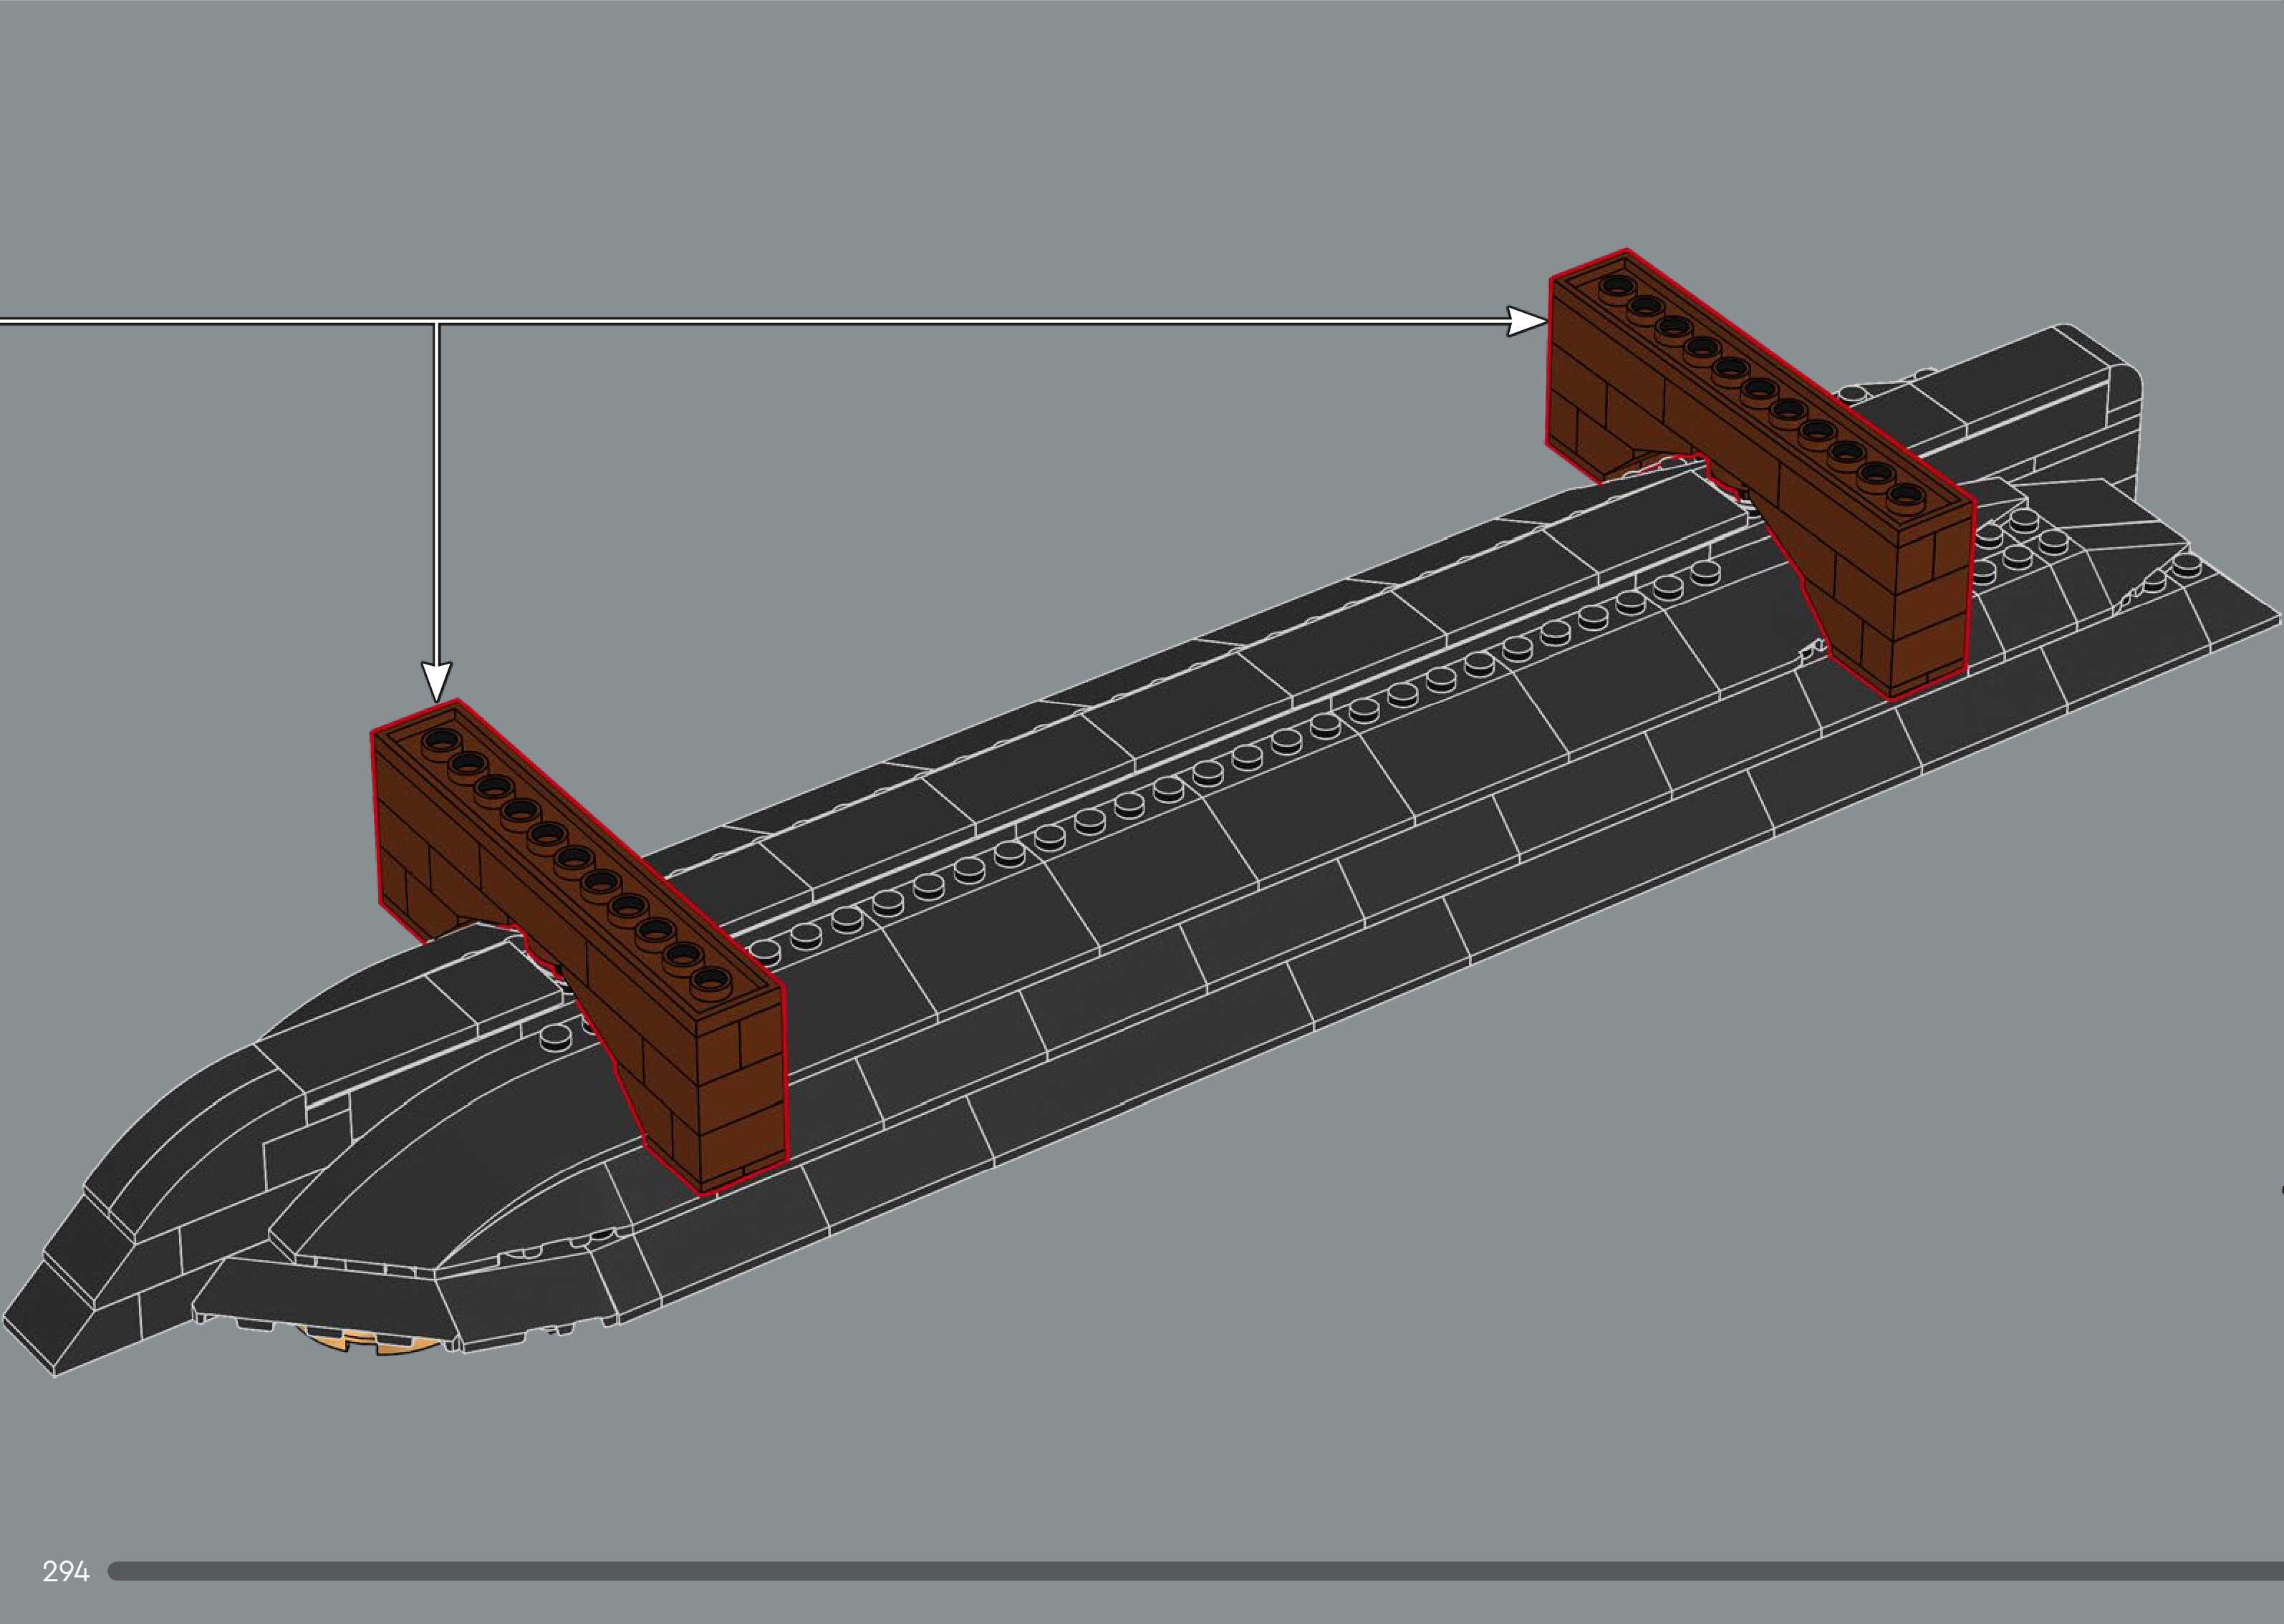
Task: Click the junction where arrow lines split
Action: pyautogui.click(x=436, y=322)
